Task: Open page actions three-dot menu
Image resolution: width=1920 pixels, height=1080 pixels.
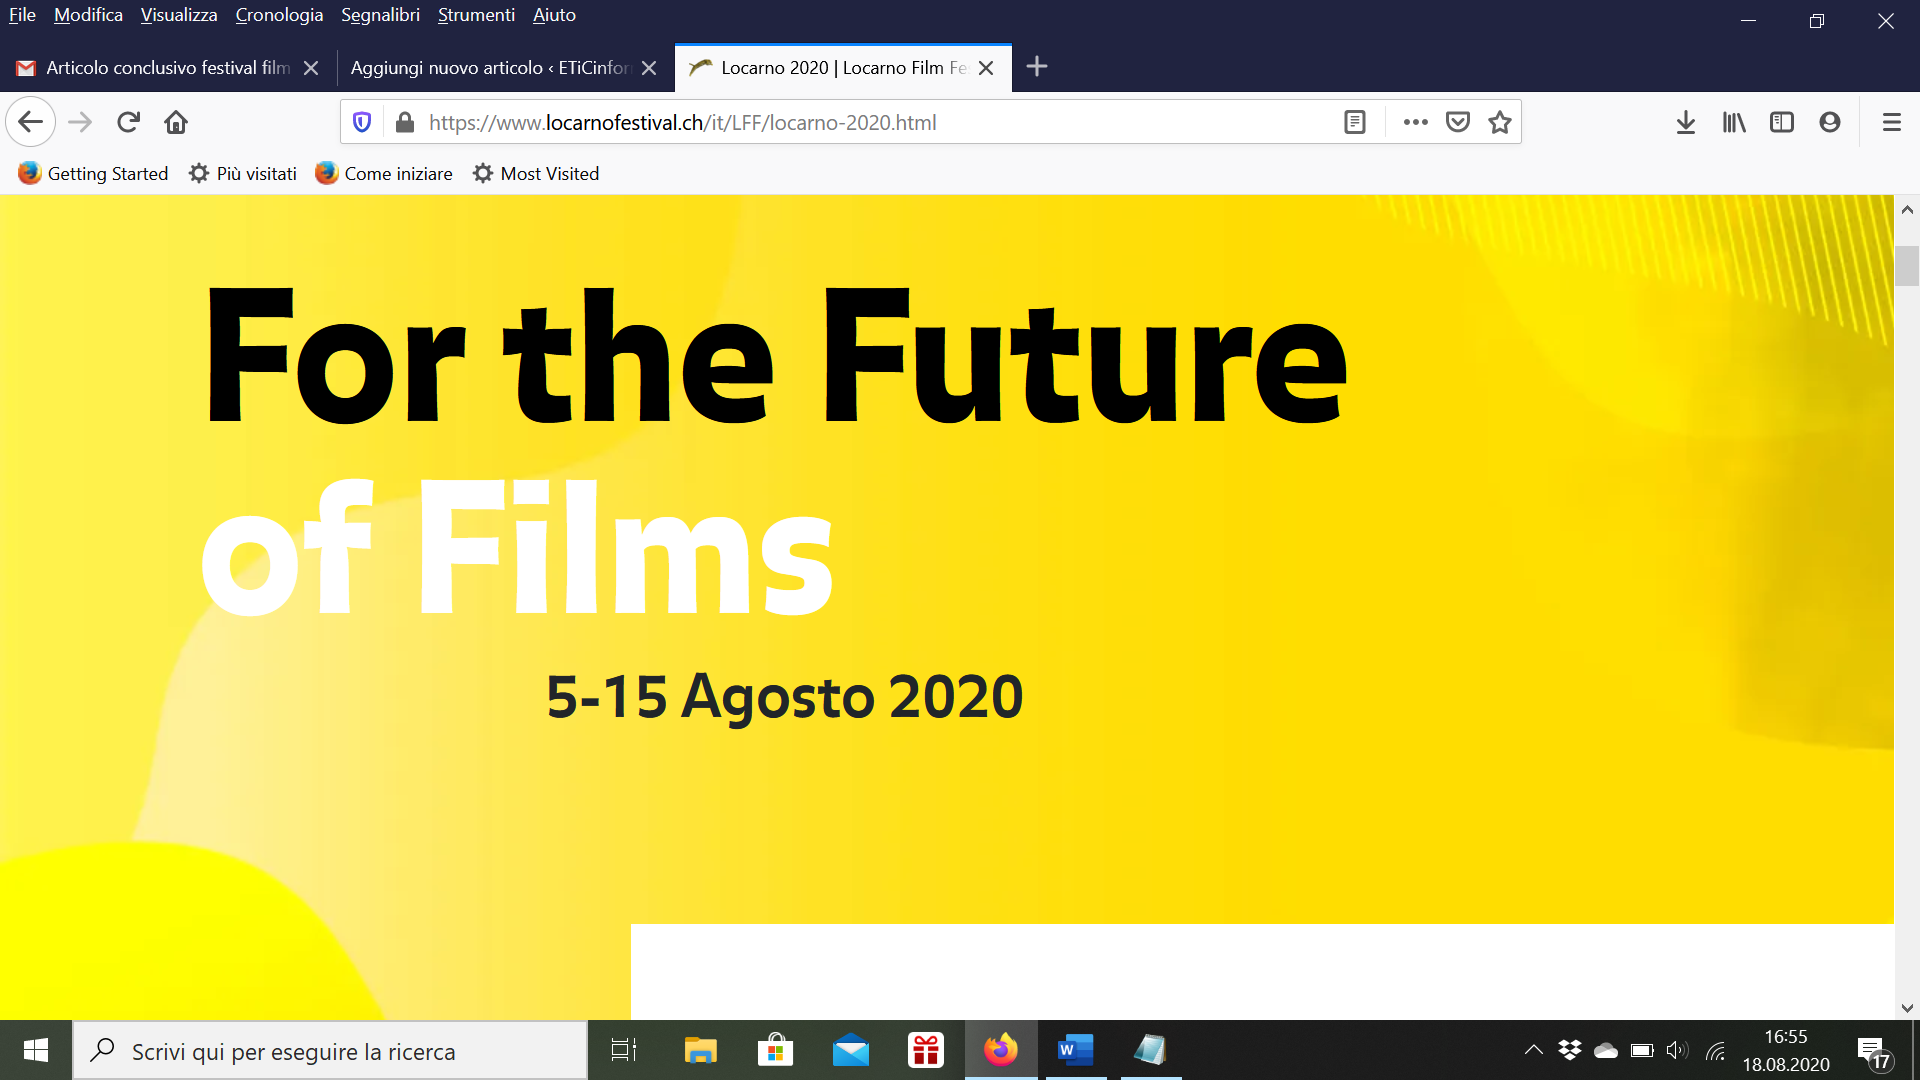Action: [x=1415, y=122]
